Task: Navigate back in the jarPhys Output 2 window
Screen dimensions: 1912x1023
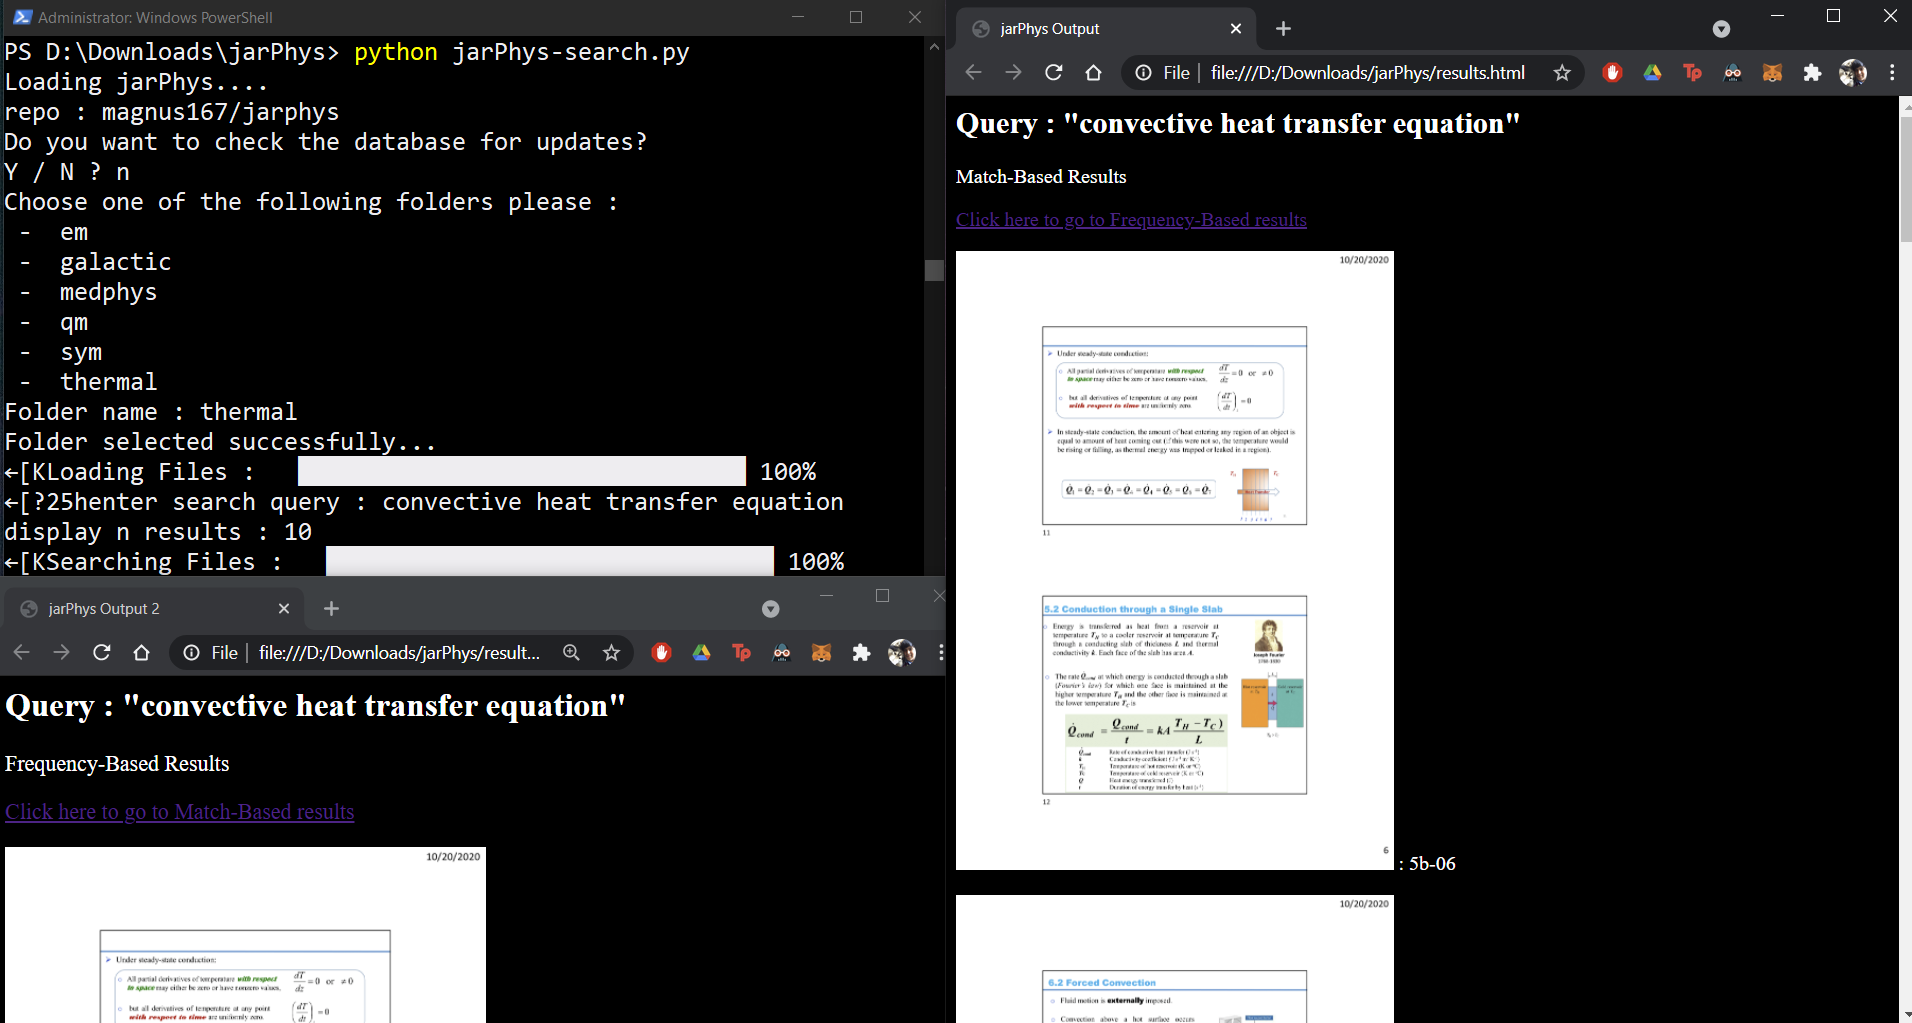Action: pyautogui.click(x=21, y=652)
